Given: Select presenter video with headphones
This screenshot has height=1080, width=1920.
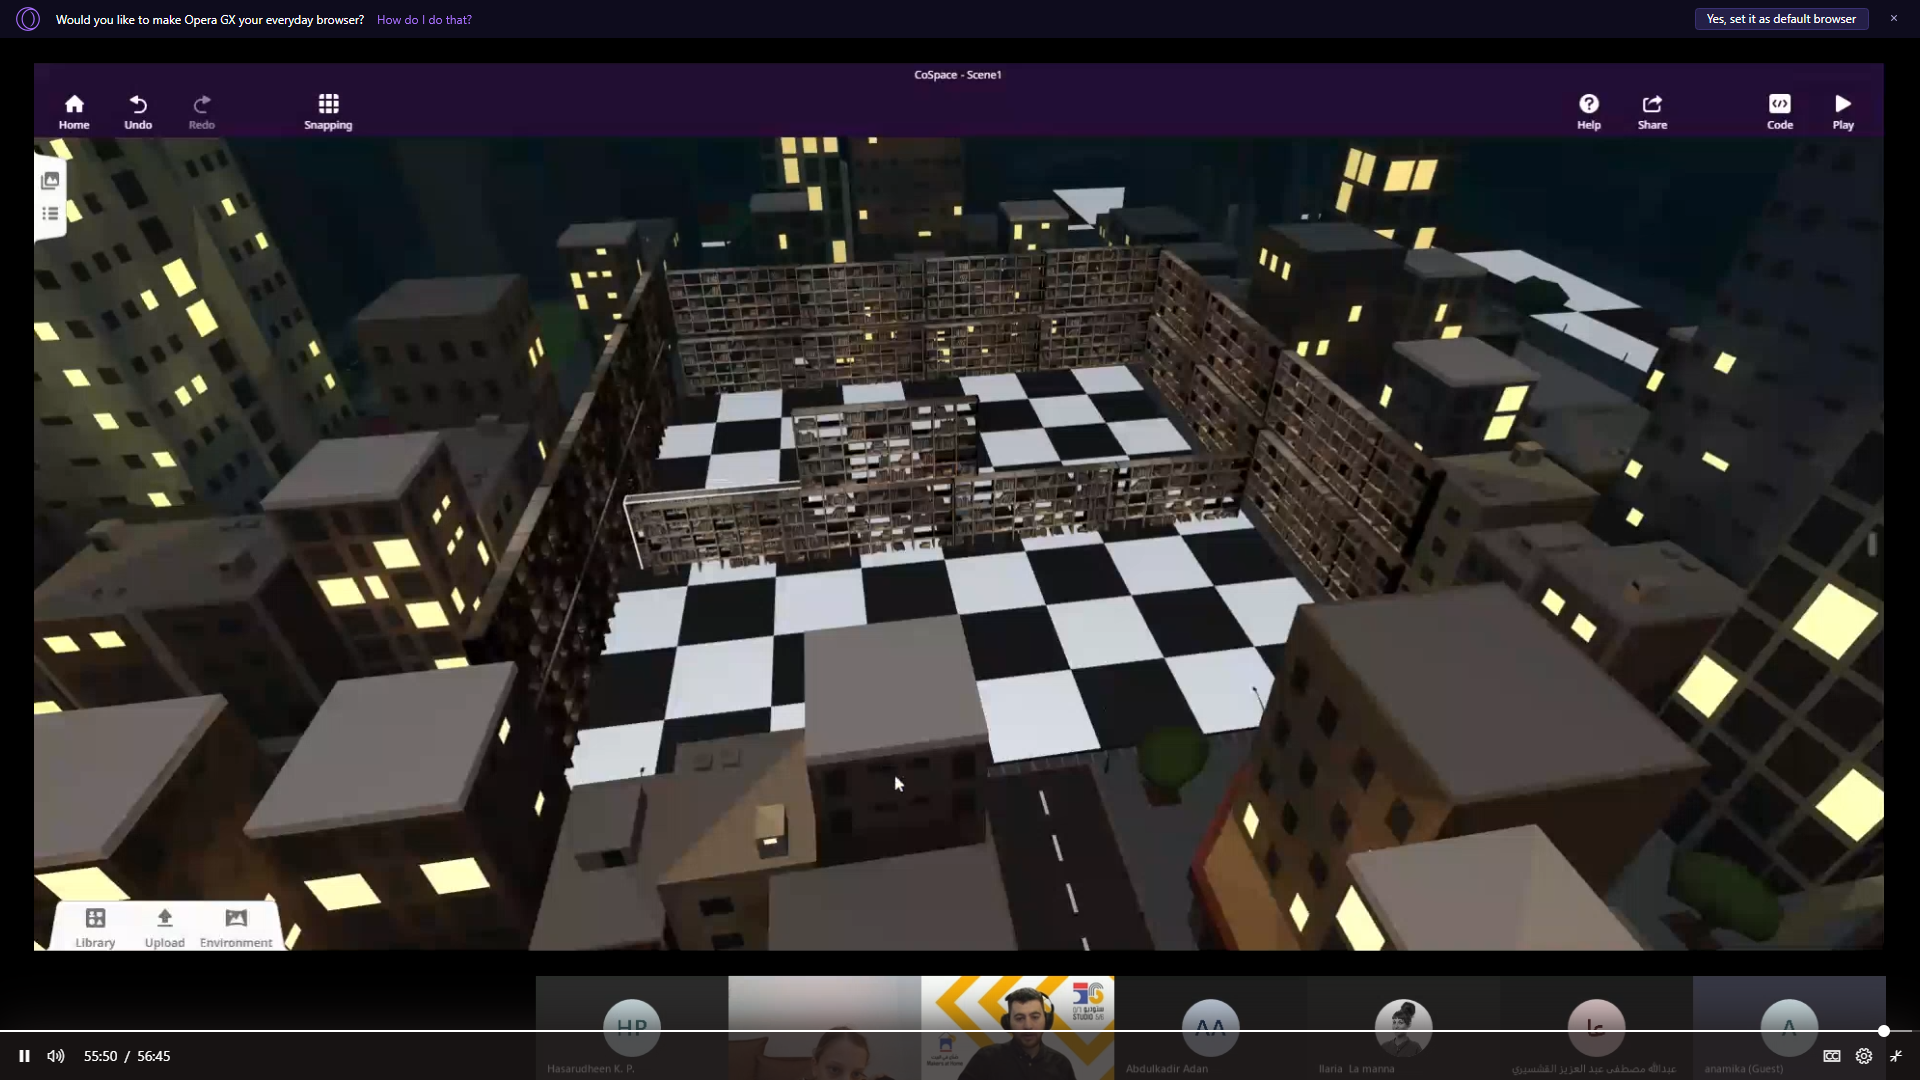Looking at the screenshot, I should [1018, 1028].
